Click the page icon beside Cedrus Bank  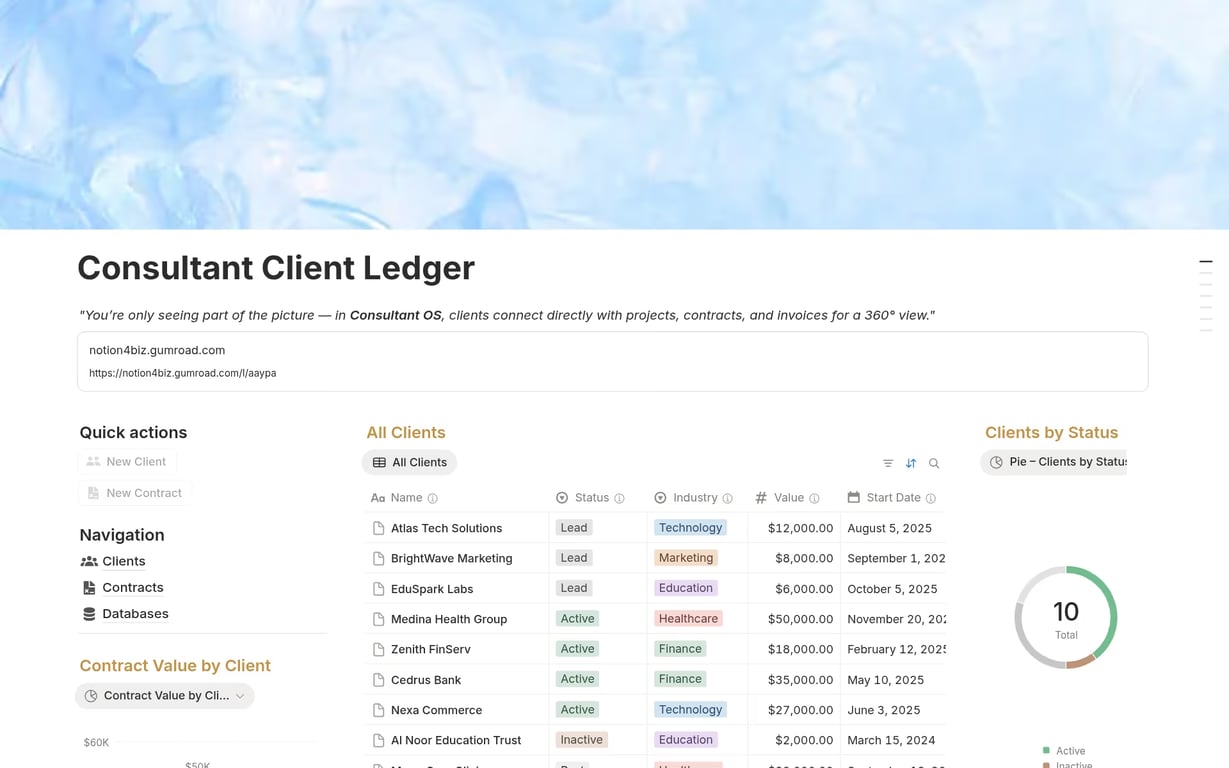click(378, 680)
